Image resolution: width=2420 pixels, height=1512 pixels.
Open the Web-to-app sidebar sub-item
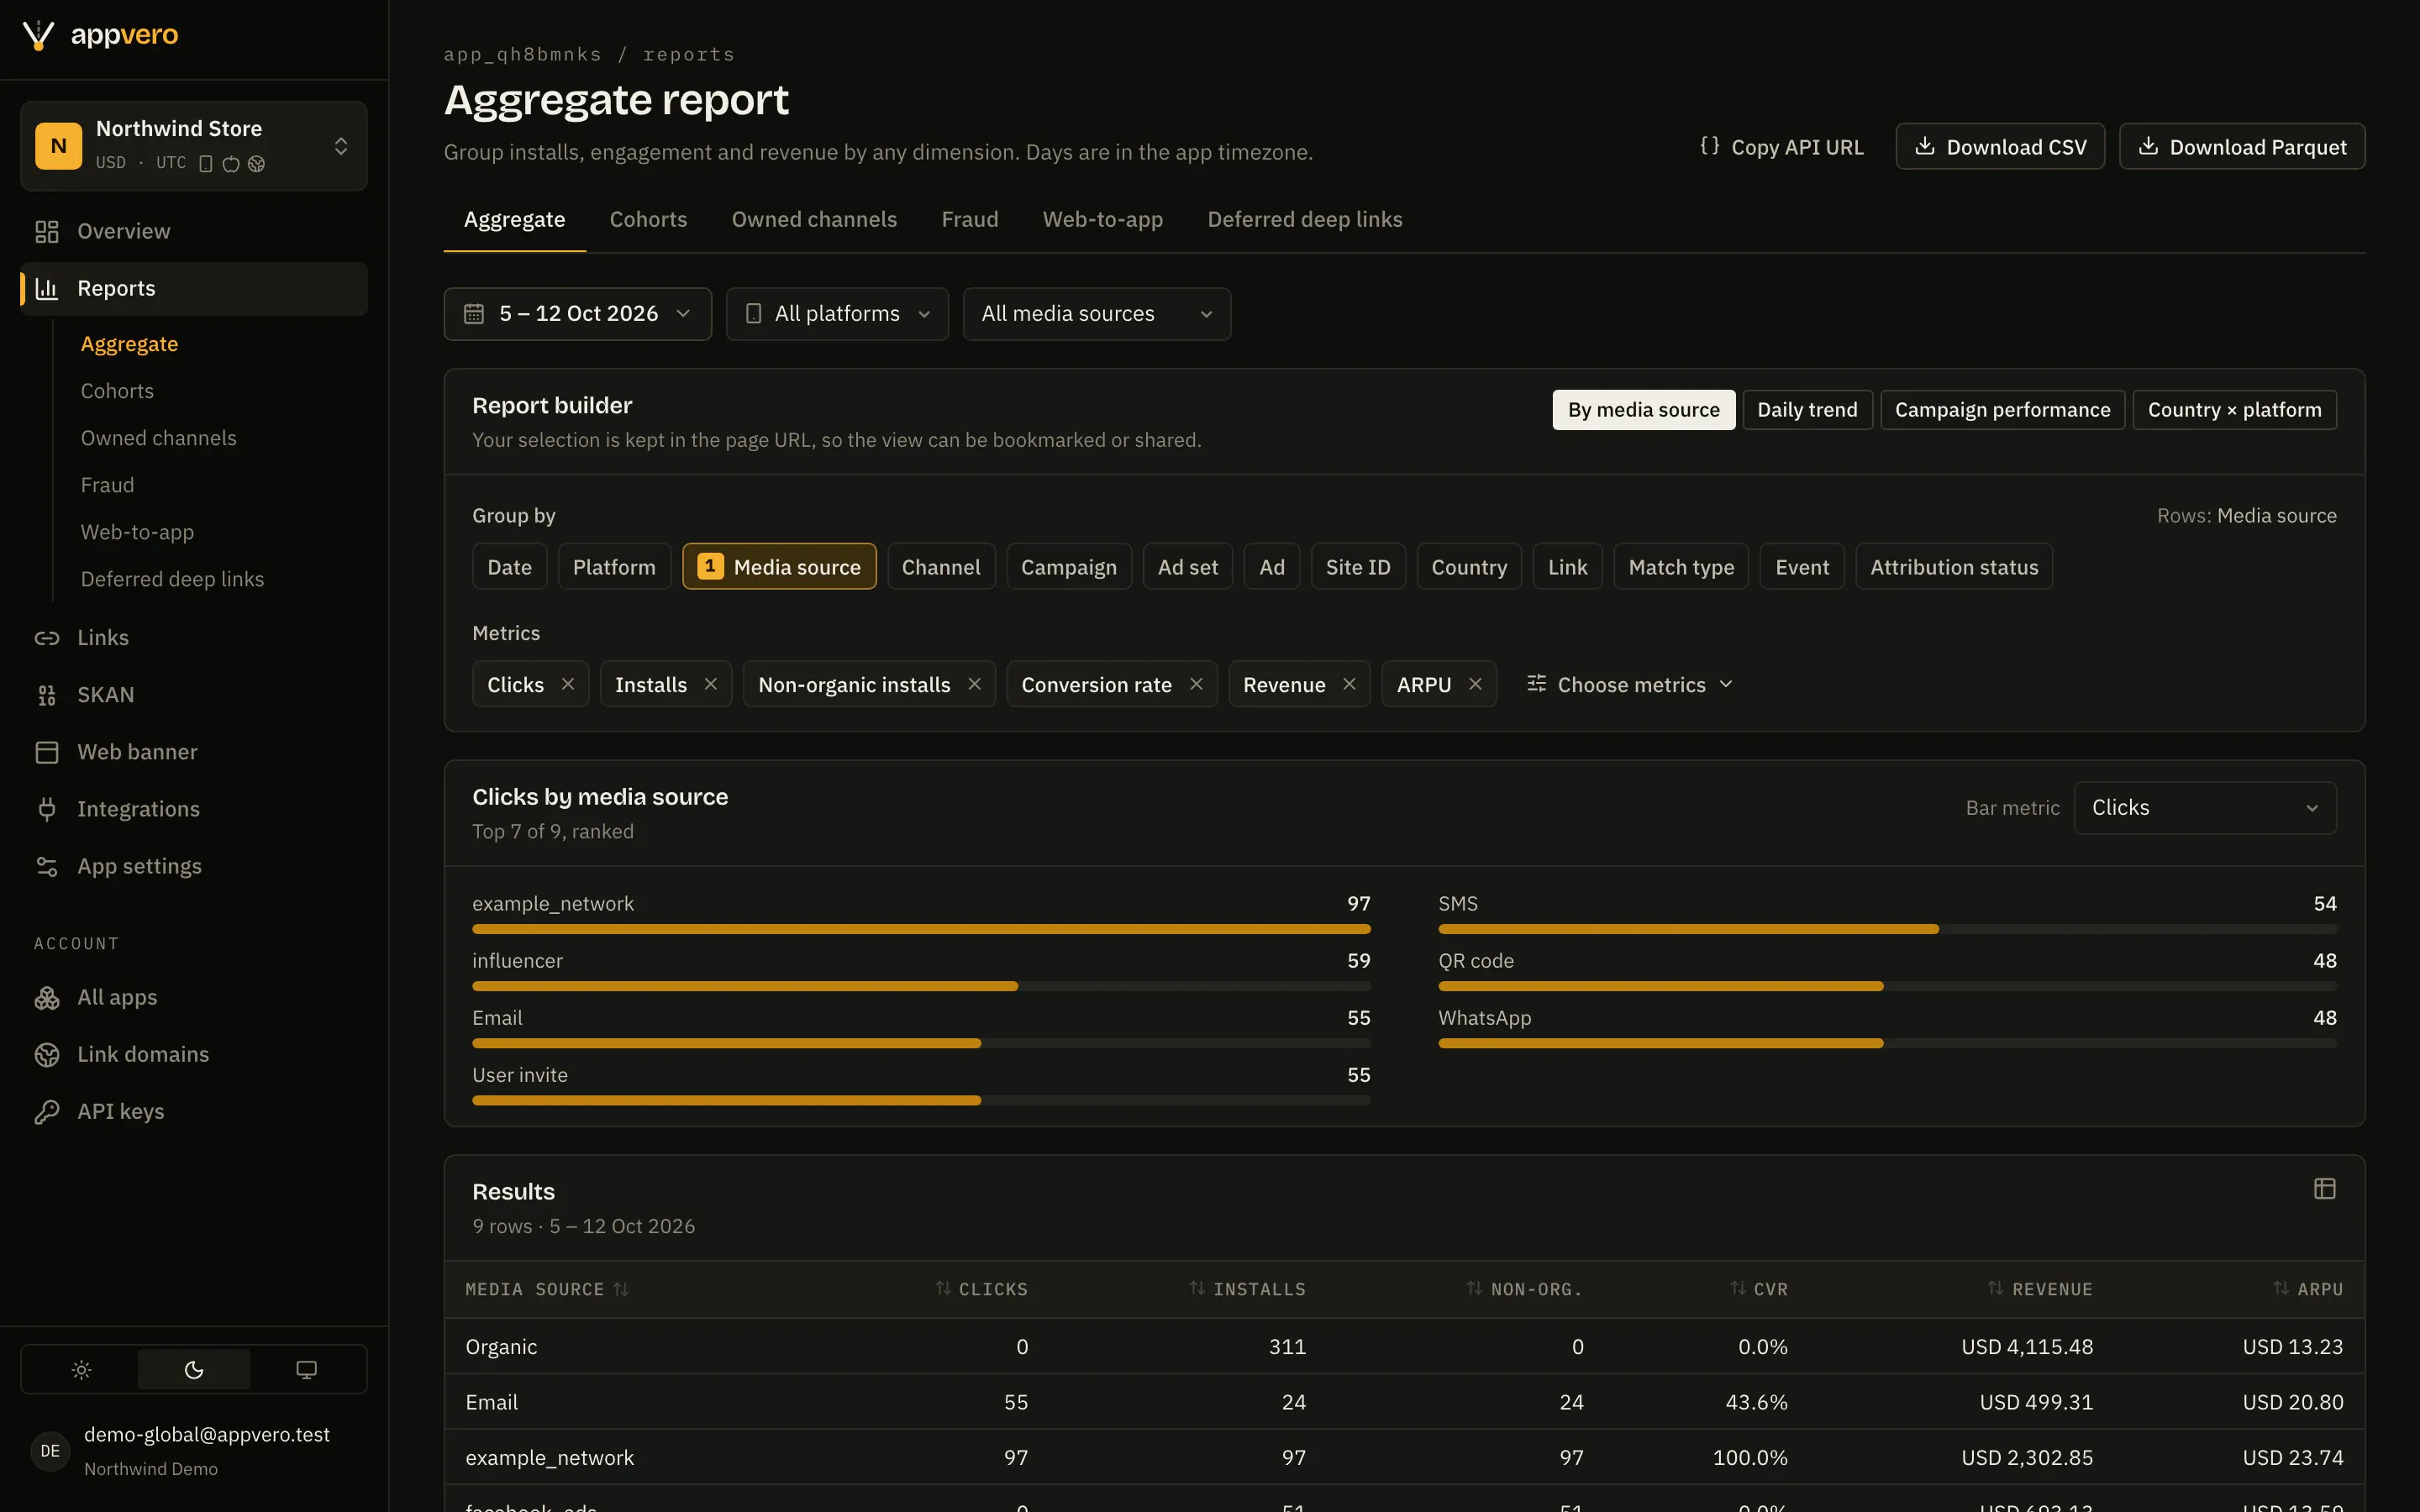tap(137, 532)
